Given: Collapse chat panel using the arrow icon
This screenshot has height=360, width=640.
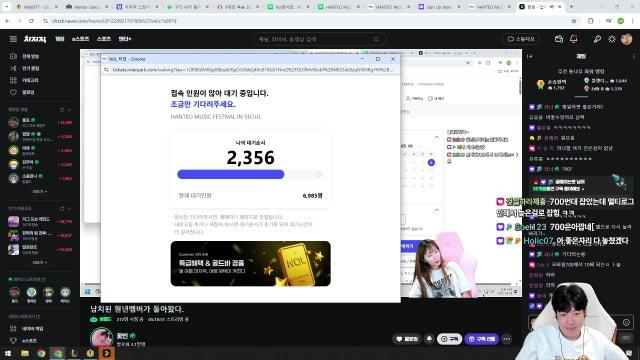Looking at the screenshot, I should point(530,56).
